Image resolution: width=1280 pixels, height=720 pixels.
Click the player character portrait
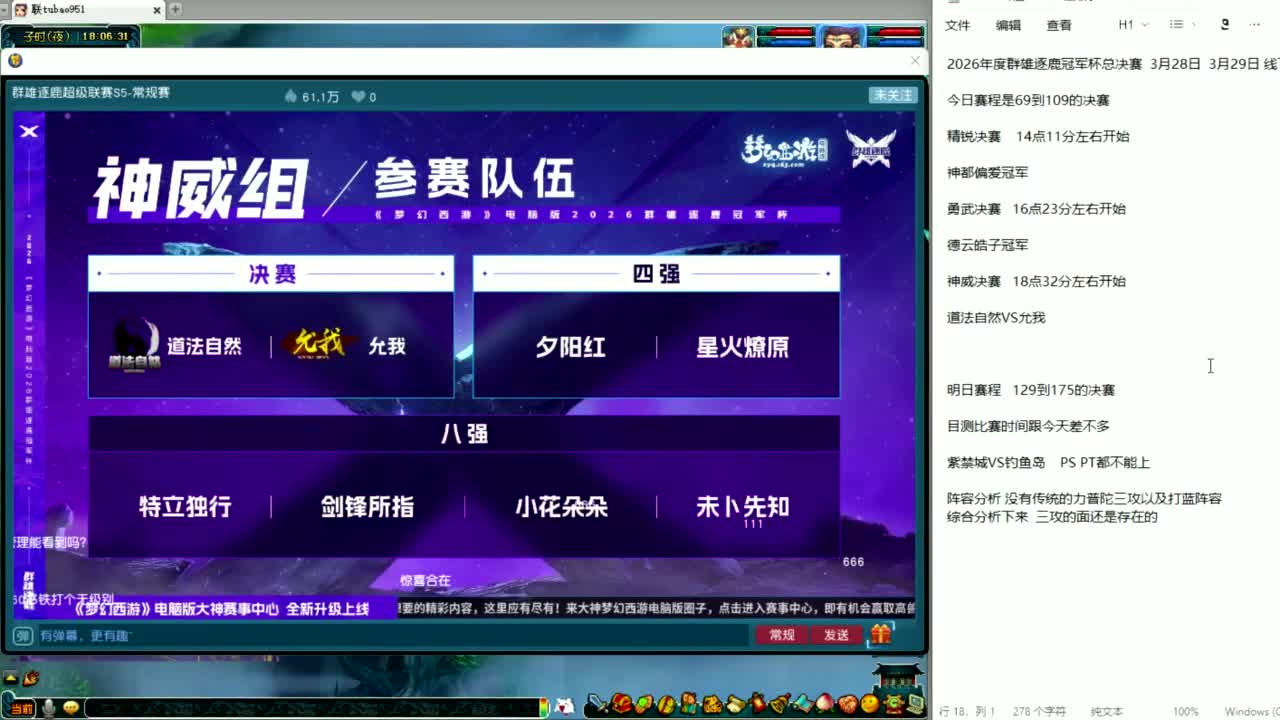(x=843, y=37)
